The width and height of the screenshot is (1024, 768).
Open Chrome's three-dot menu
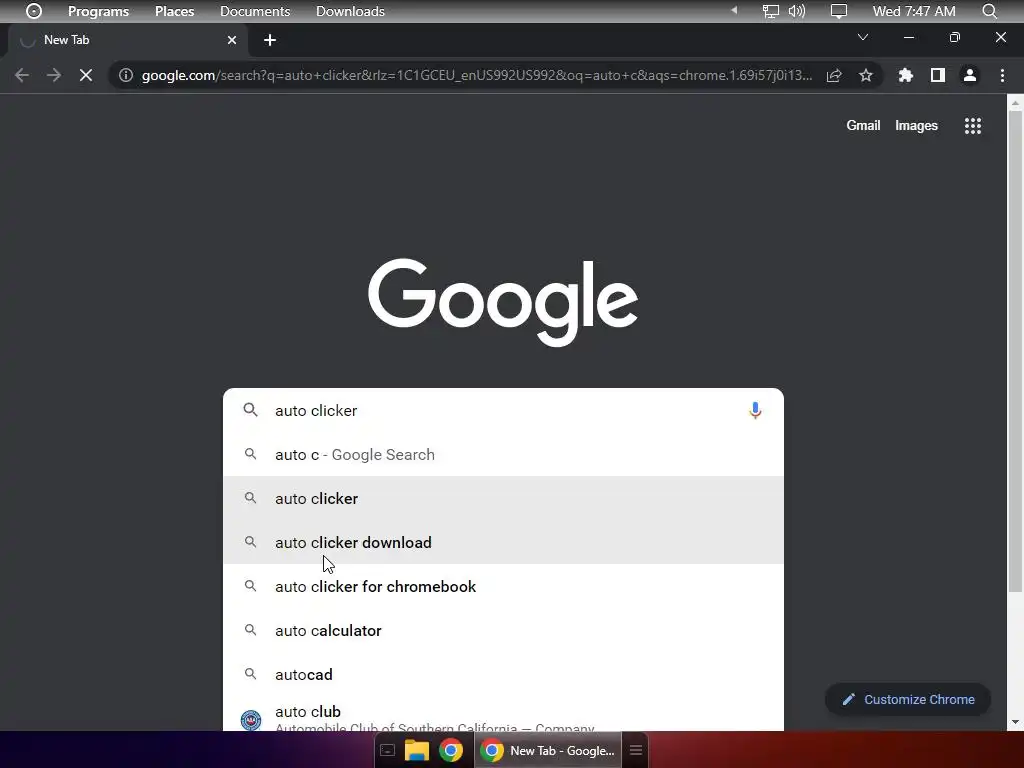pyautogui.click(x=1002, y=75)
